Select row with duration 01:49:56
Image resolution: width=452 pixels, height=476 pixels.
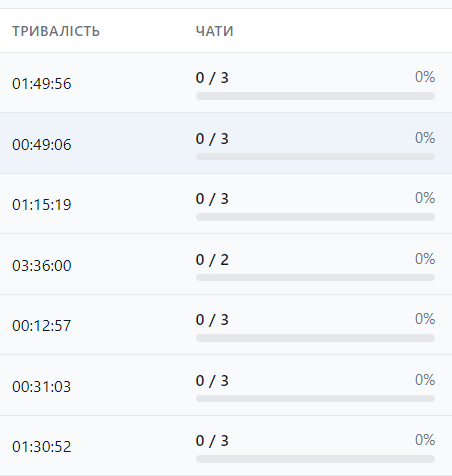pos(226,83)
